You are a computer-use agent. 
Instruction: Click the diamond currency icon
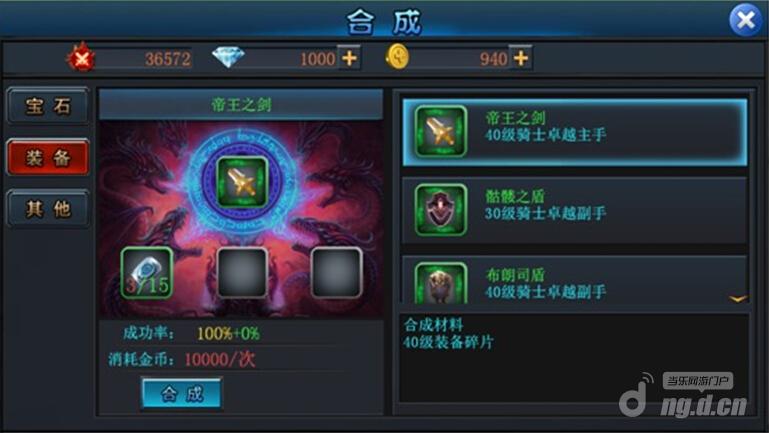pos(229,57)
